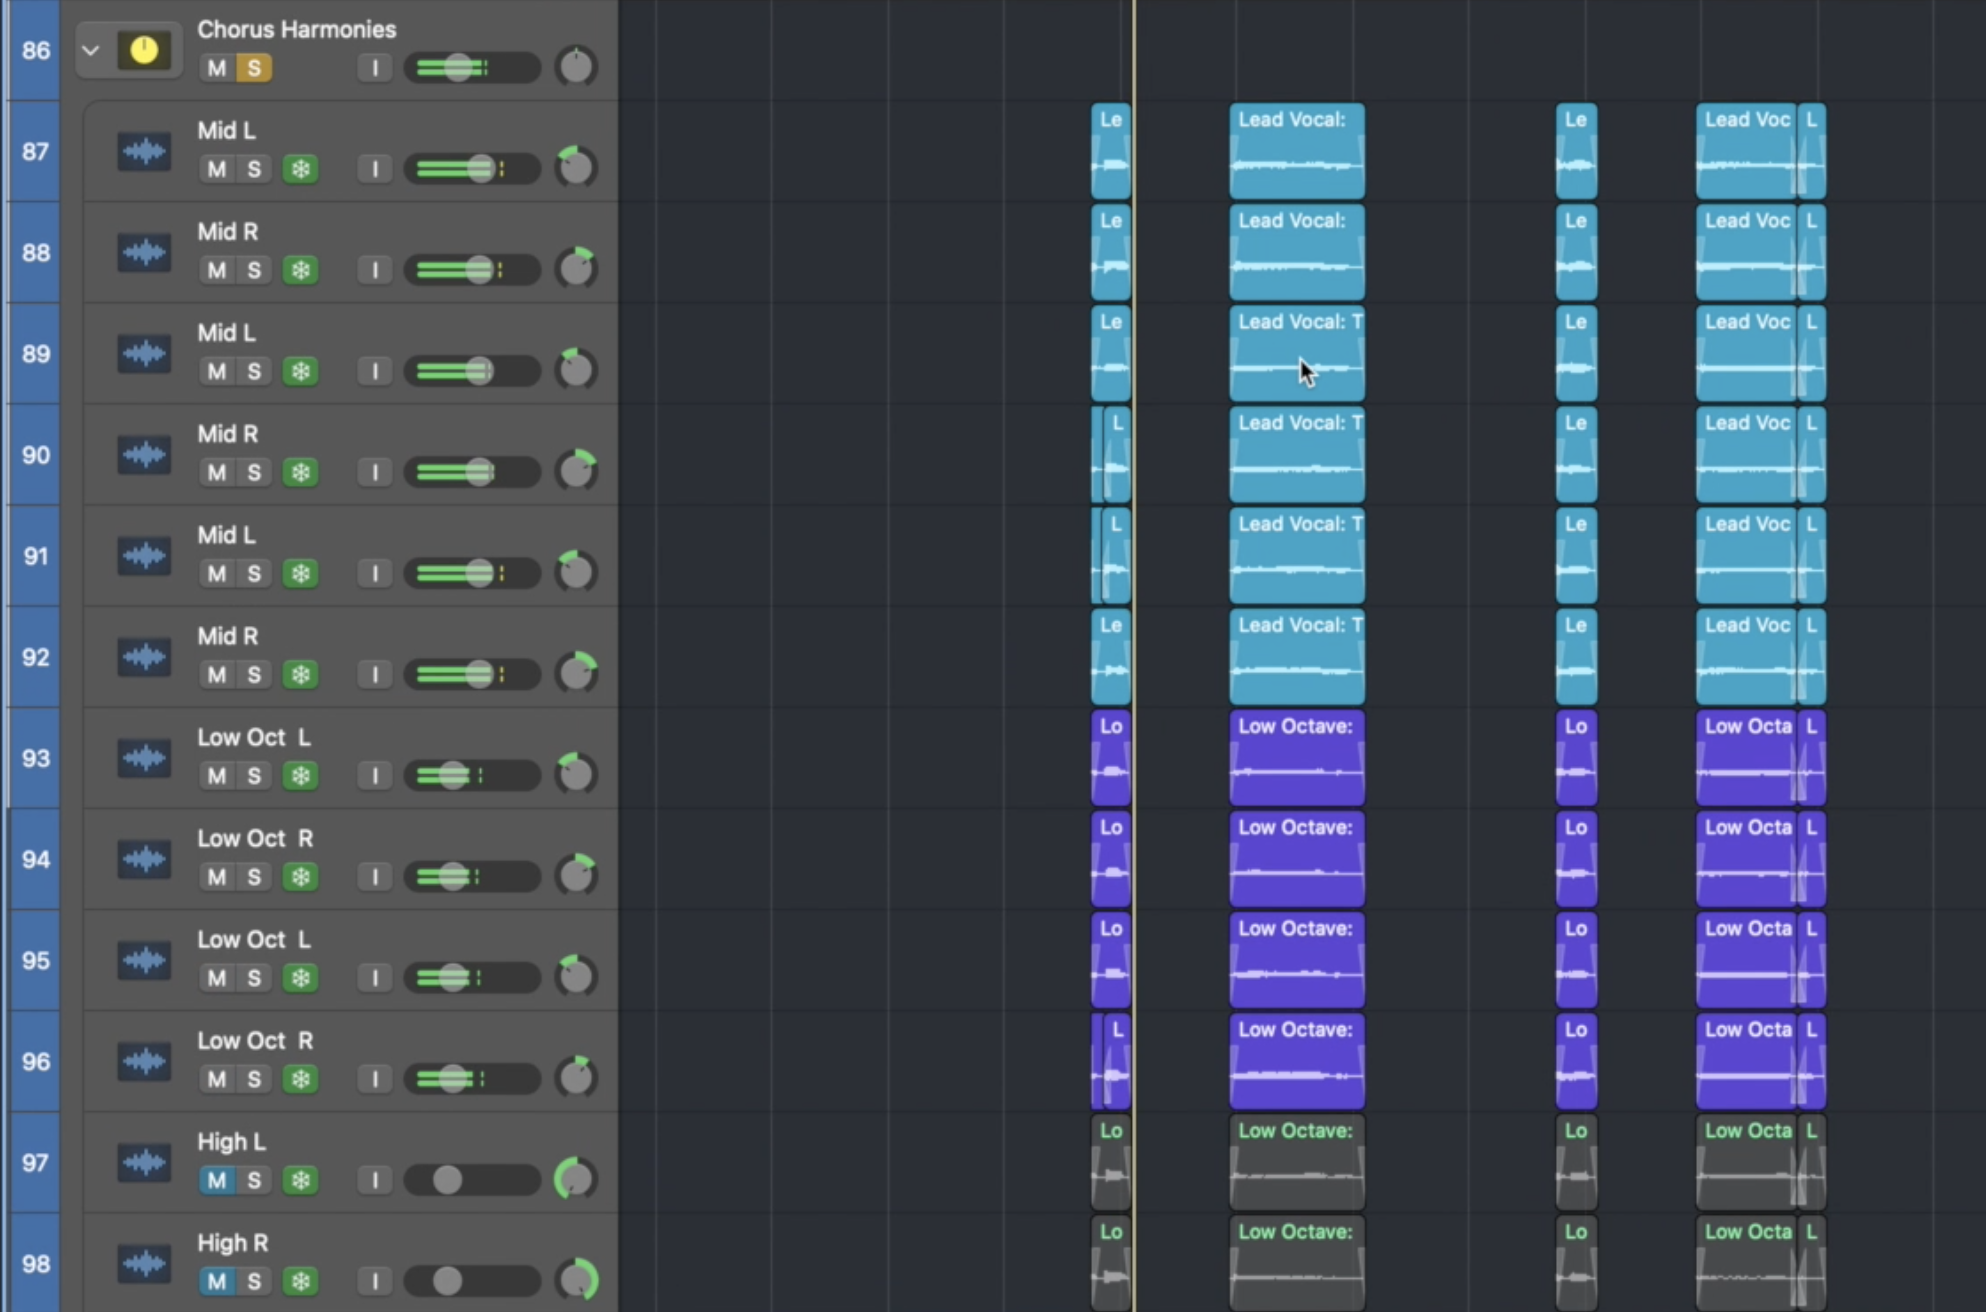
Task: Click the audio waveform icon on track 87
Action: (144, 152)
